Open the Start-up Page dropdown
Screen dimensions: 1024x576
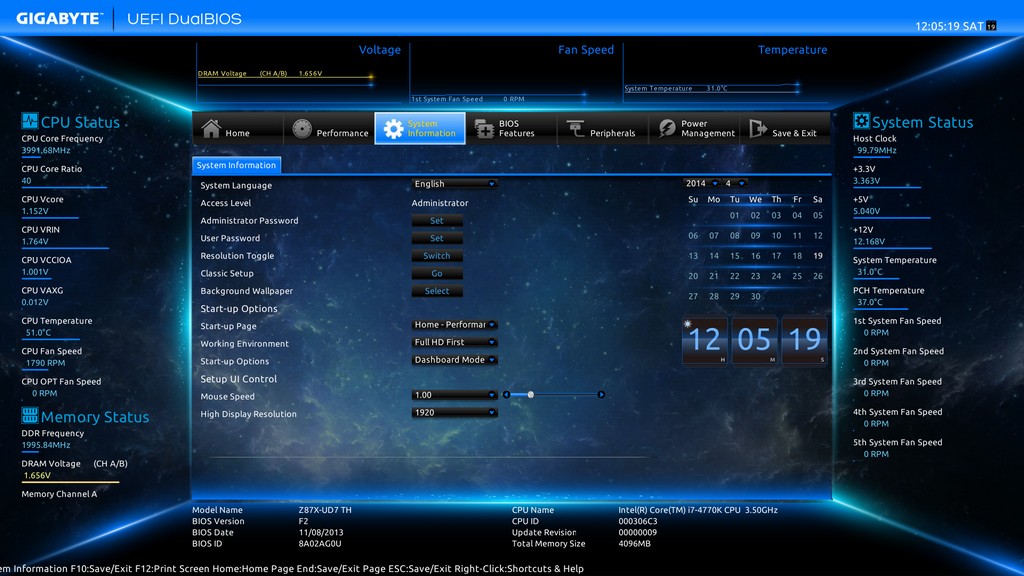pyautogui.click(x=455, y=325)
